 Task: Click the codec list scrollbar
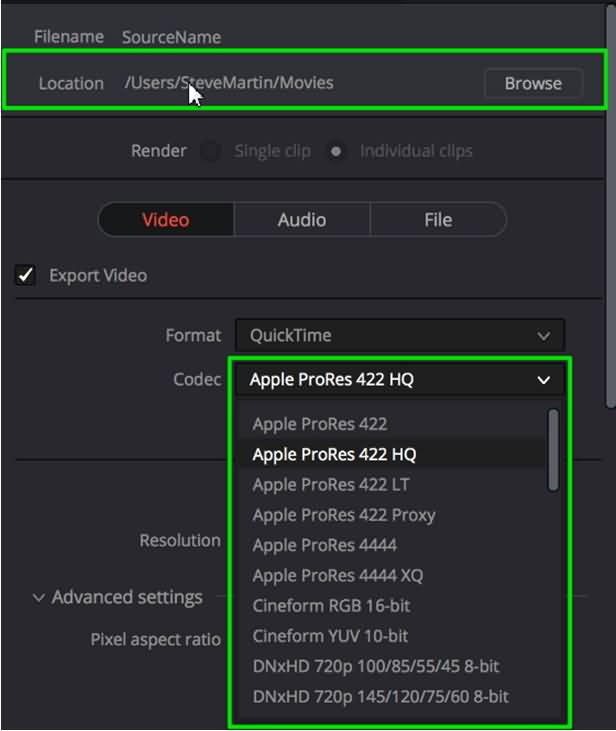pos(554,450)
